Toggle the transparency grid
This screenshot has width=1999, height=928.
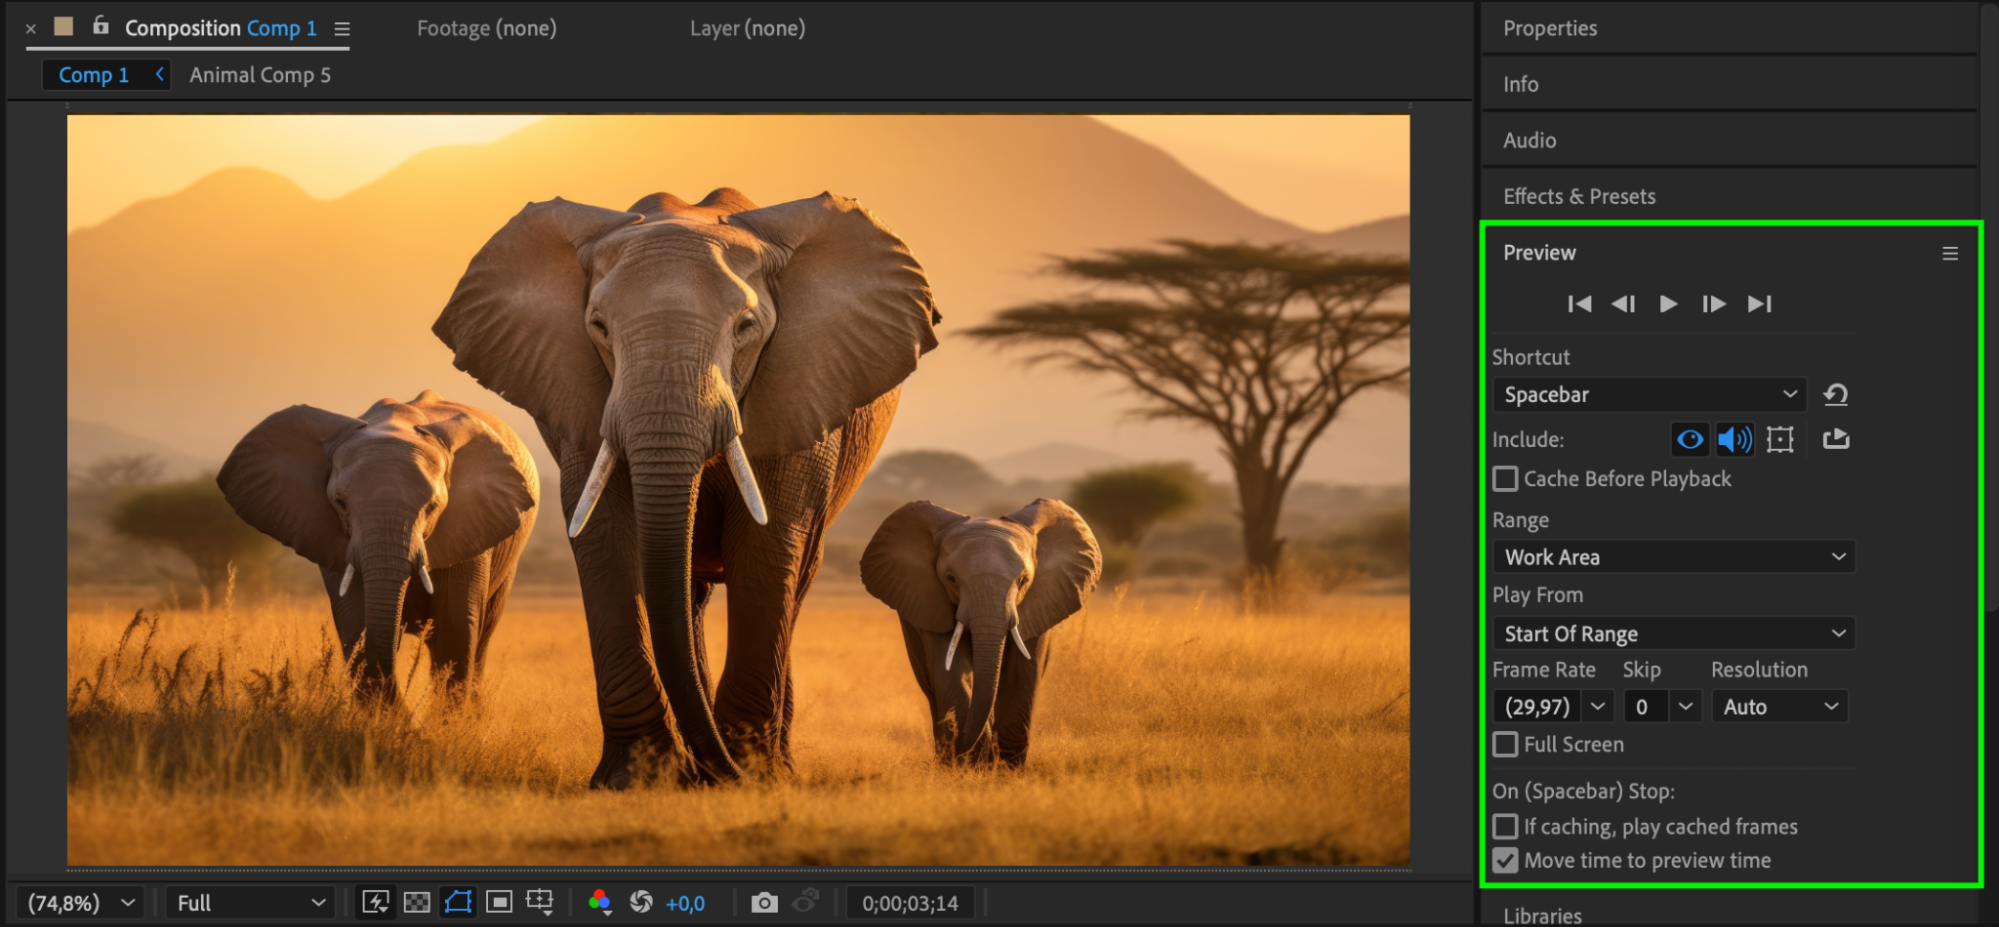point(417,903)
